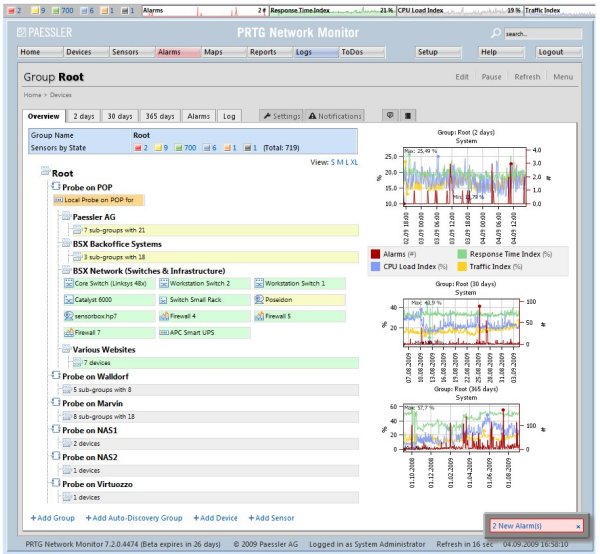The width and height of the screenshot is (600, 554).
Task: Click the search input field
Action: coord(543,34)
